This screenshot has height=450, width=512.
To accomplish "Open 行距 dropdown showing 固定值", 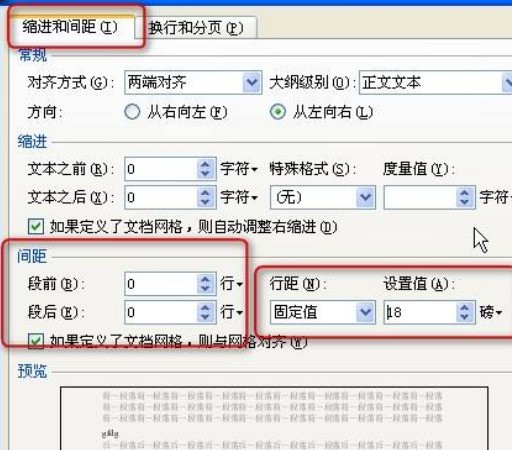I will (323, 312).
